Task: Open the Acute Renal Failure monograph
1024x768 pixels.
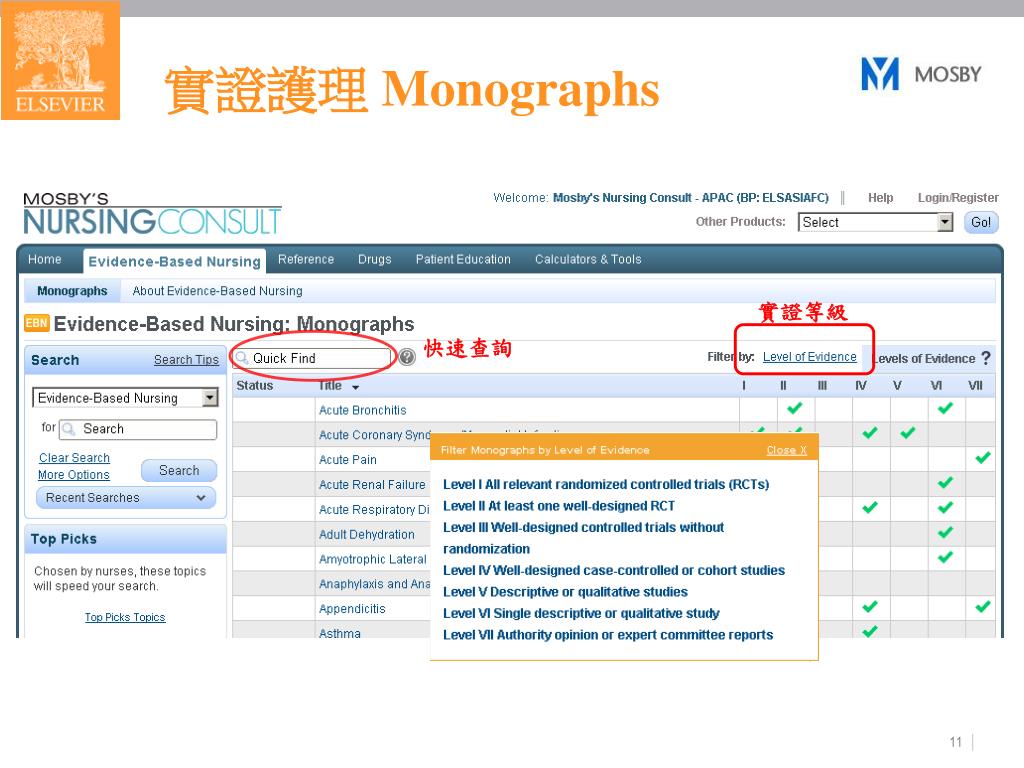Action: coord(372,485)
